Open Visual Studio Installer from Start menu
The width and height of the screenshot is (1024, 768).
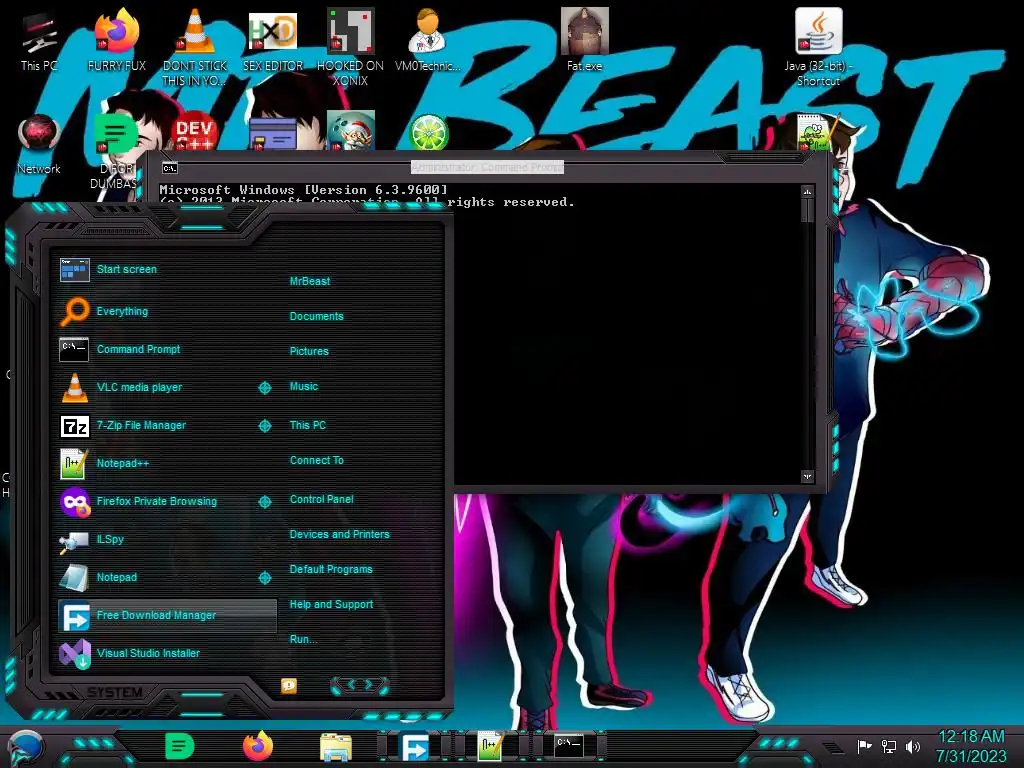(x=167, y=653)
